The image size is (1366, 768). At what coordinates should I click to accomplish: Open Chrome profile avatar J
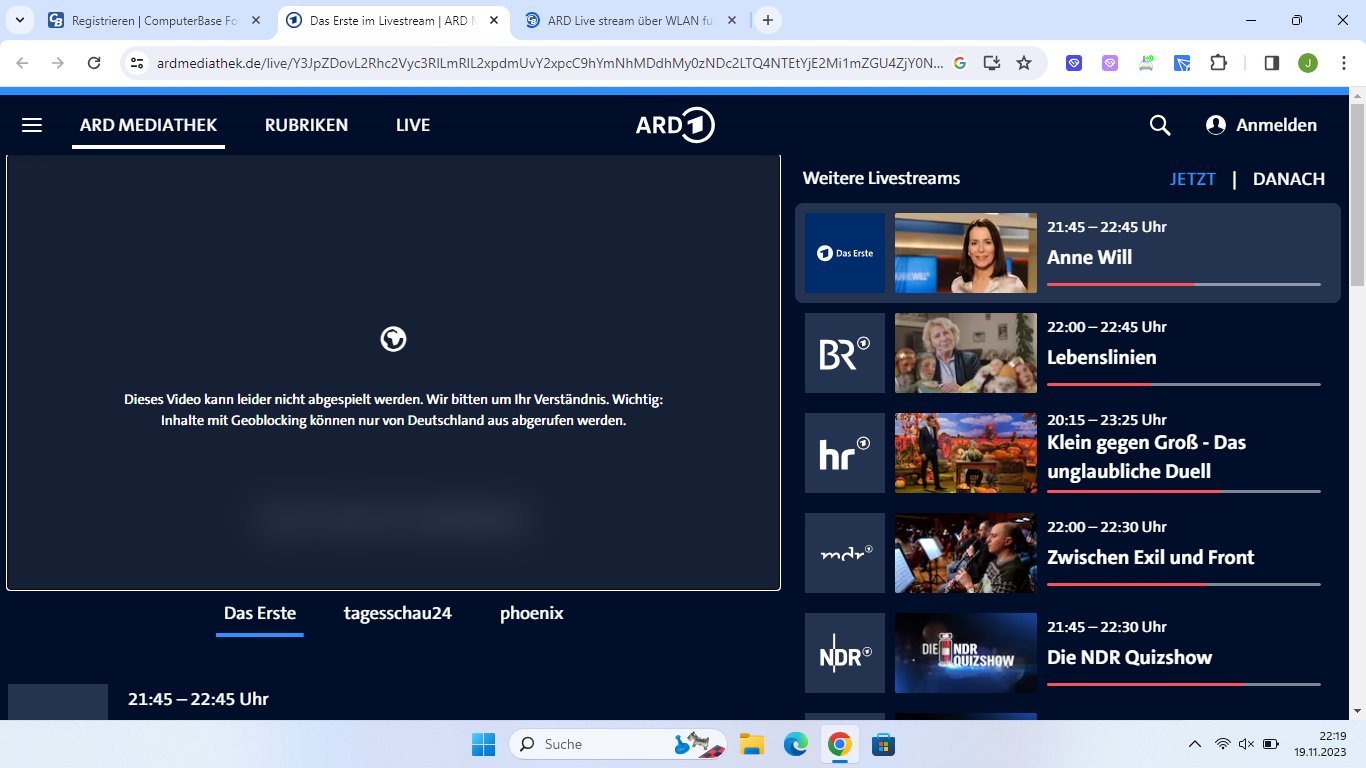1308,63
